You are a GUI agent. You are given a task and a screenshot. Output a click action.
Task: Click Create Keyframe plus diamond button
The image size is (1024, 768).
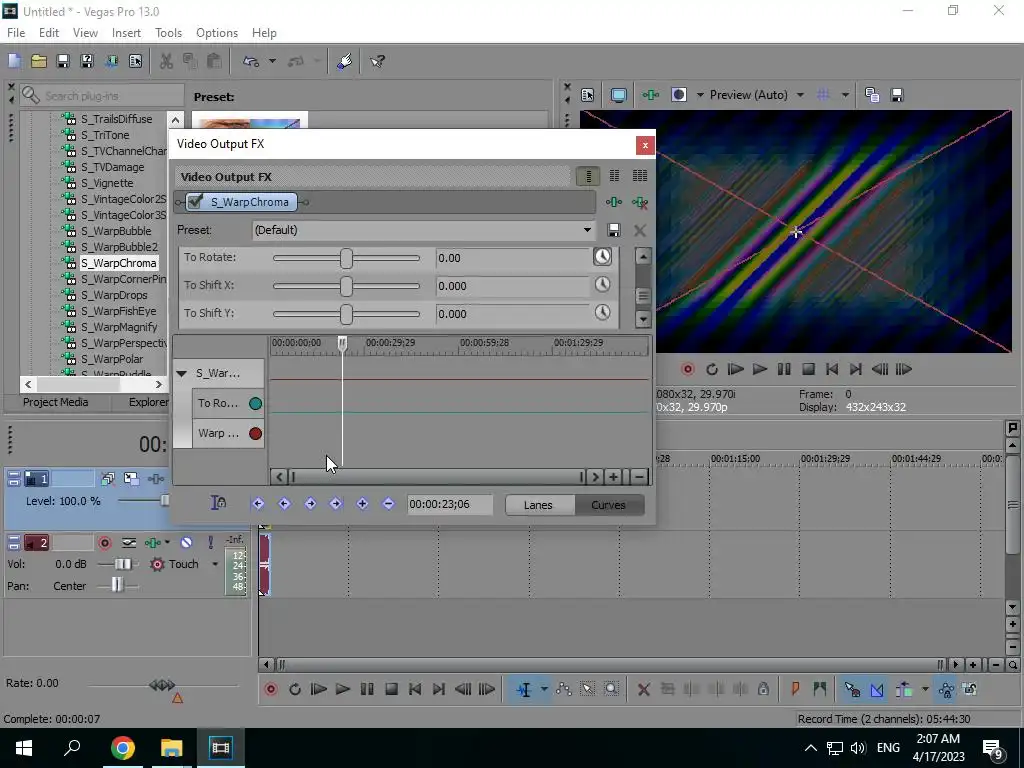(362, 504)
